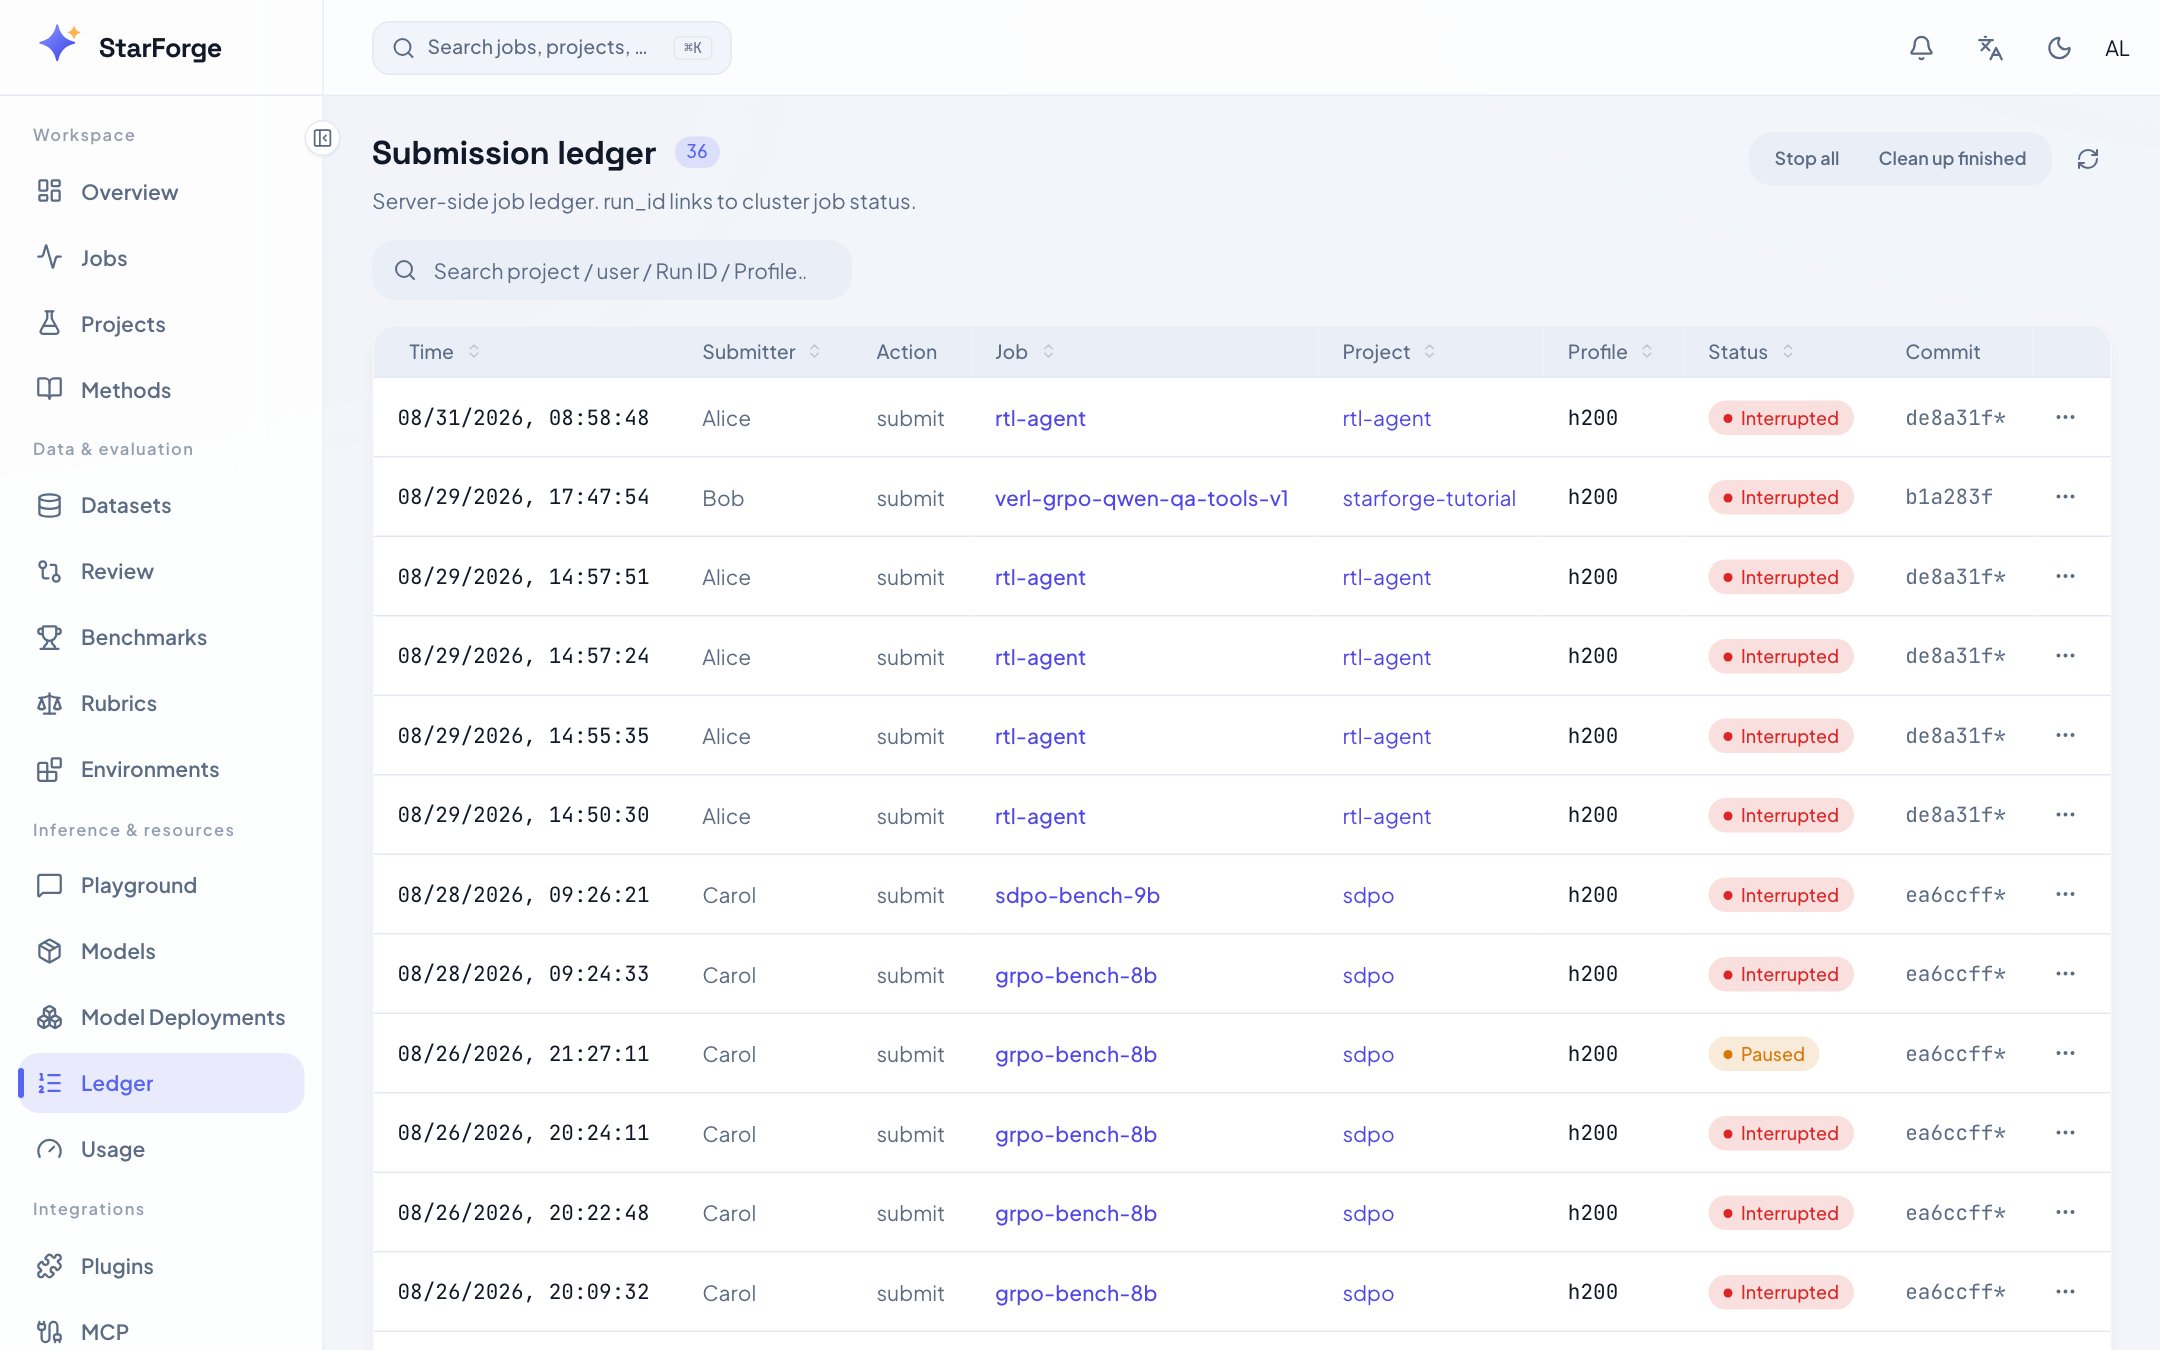Open Datasets page
Viewport: 2160px width, 1350px height.
(161, 505)
